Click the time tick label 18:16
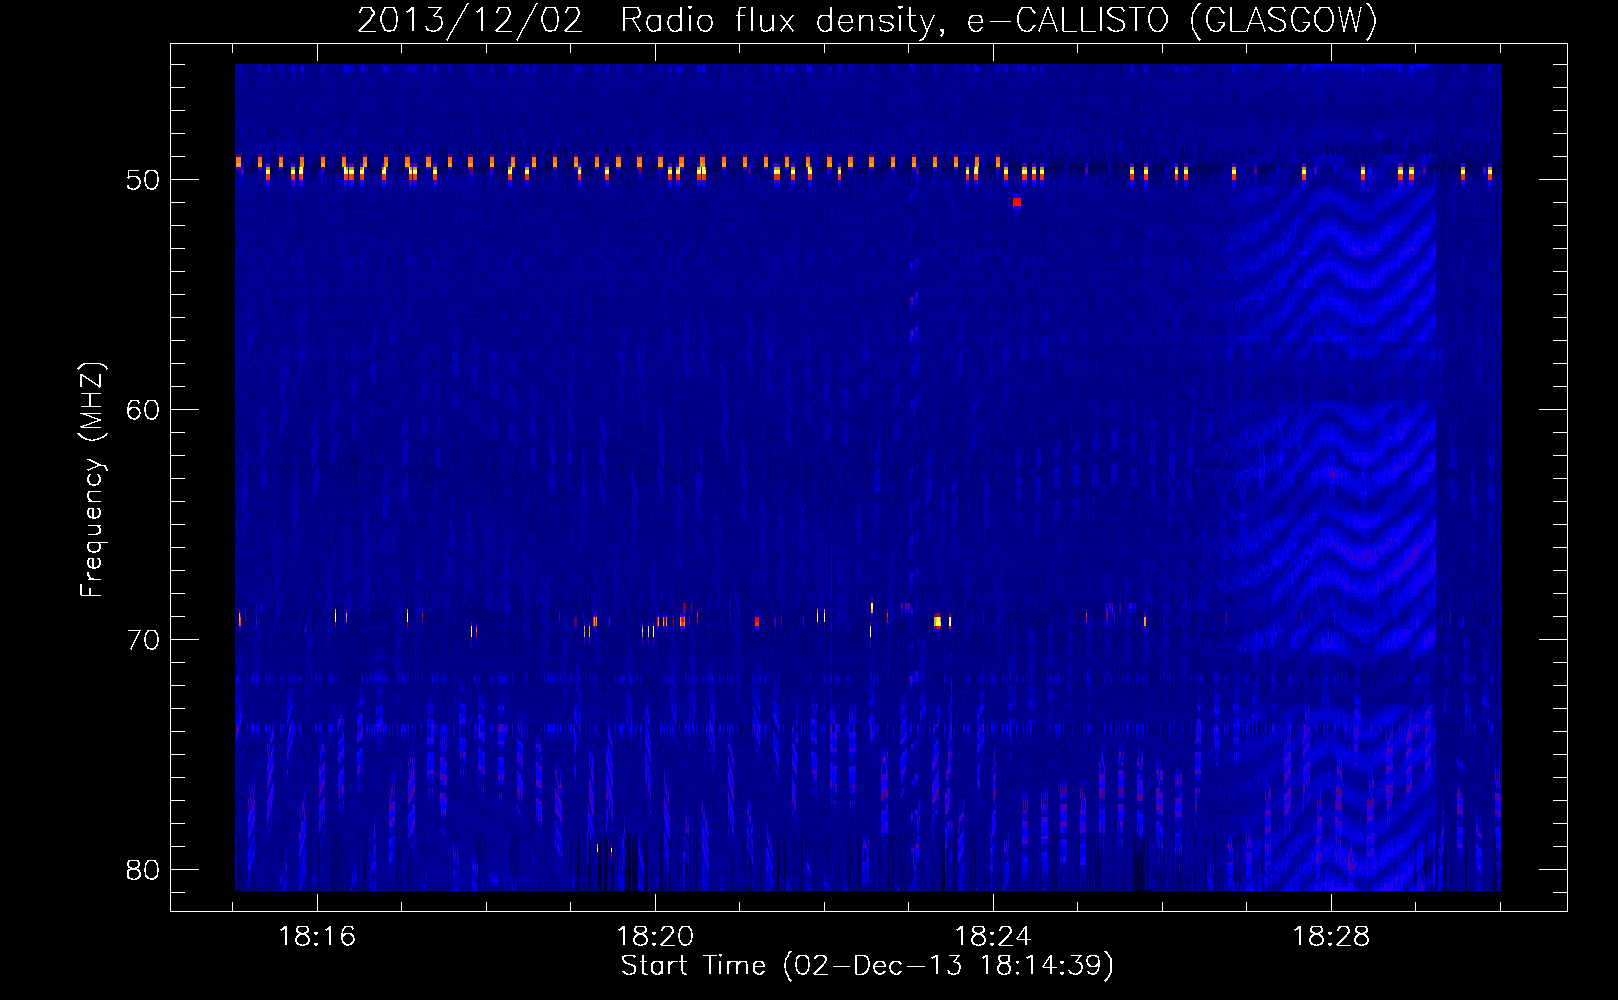 click(317, 937)
